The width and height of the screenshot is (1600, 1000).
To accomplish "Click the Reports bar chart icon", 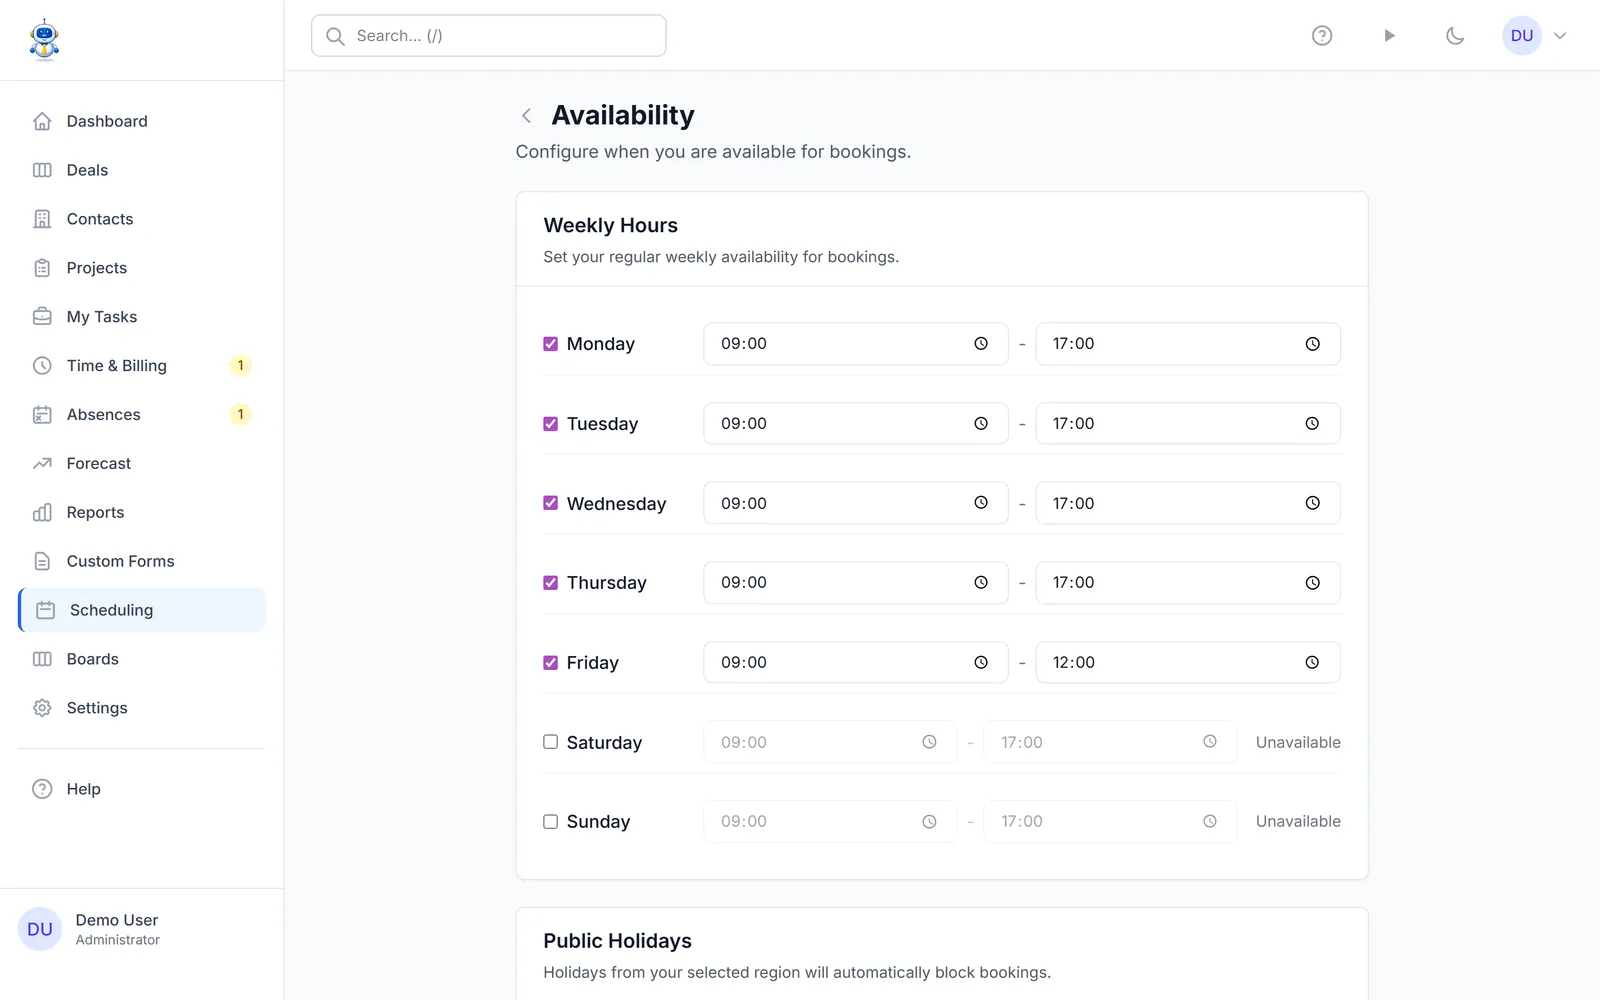I will [42, 513].
